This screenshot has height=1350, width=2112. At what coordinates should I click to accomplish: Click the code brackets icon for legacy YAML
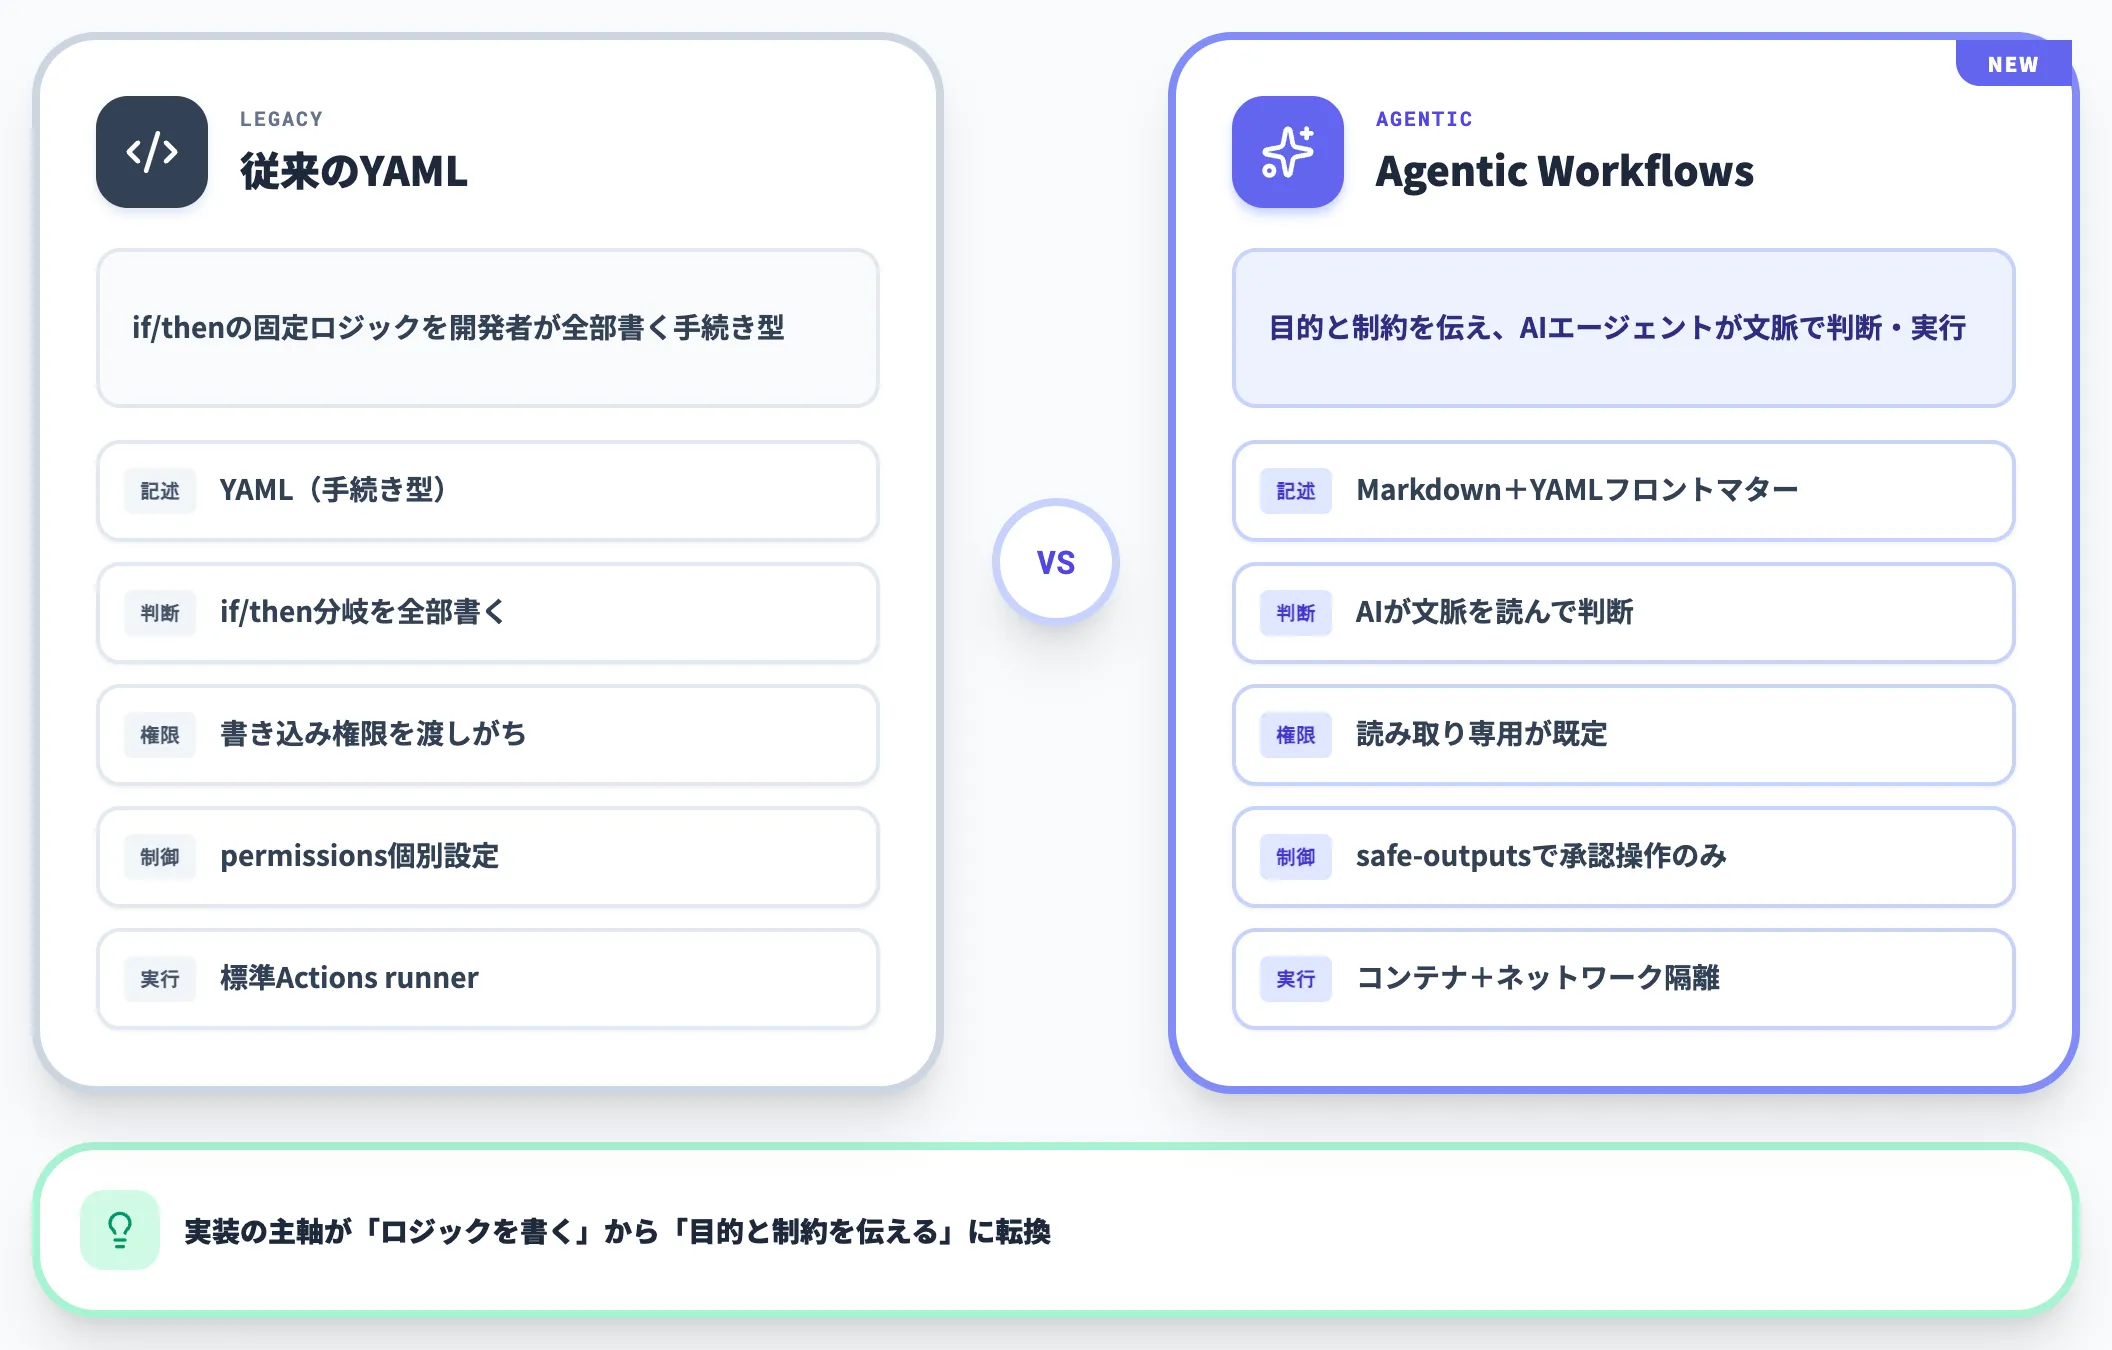click(x=152, y=152)
